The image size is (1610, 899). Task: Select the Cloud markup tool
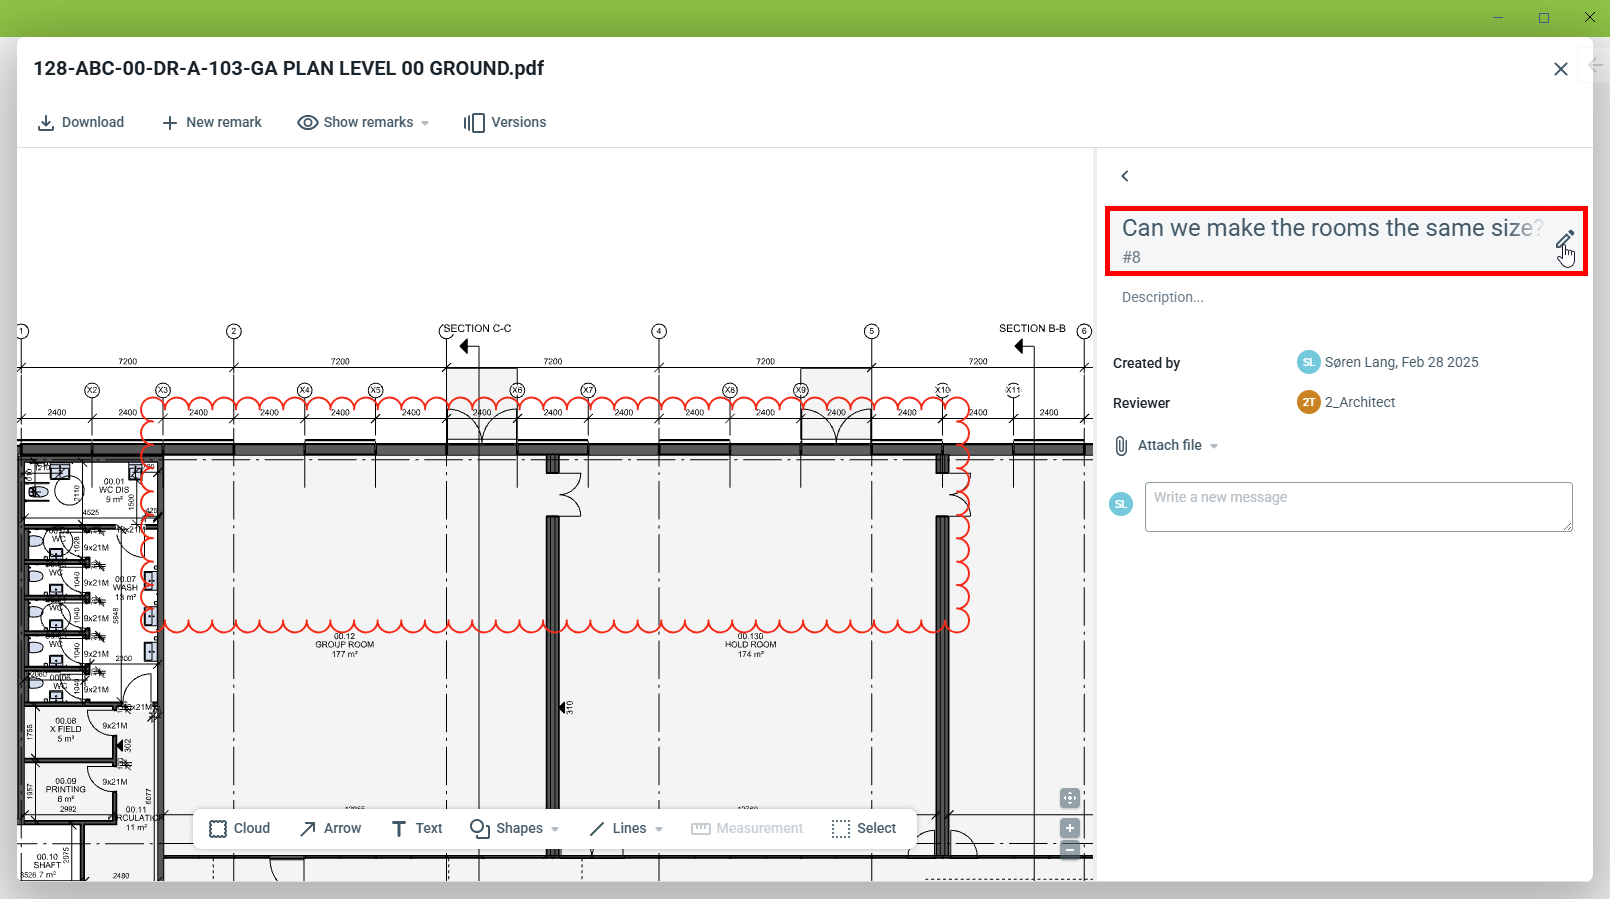tap(240, 829)
